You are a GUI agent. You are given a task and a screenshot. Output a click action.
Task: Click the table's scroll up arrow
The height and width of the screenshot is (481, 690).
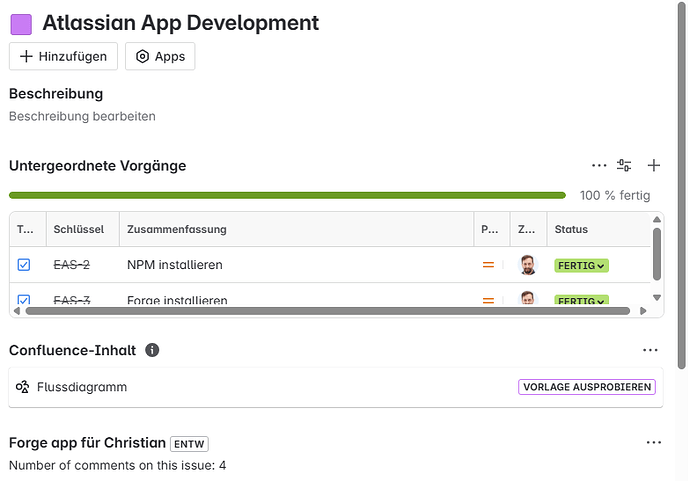click(657, 219)
